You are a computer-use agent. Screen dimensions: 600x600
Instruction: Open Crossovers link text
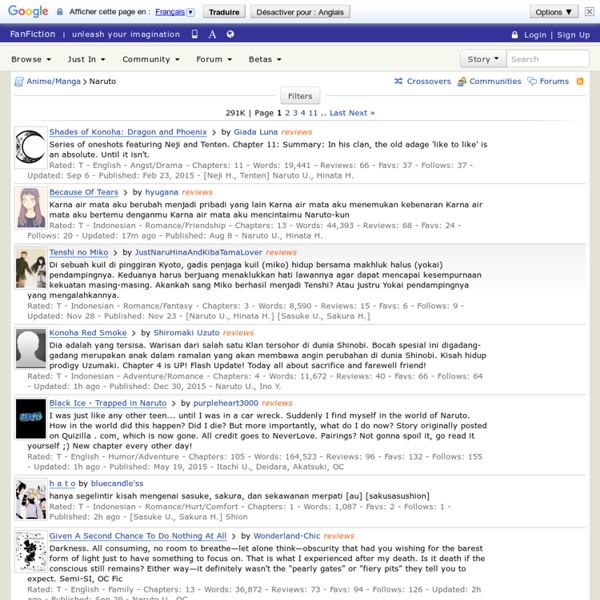429,81
